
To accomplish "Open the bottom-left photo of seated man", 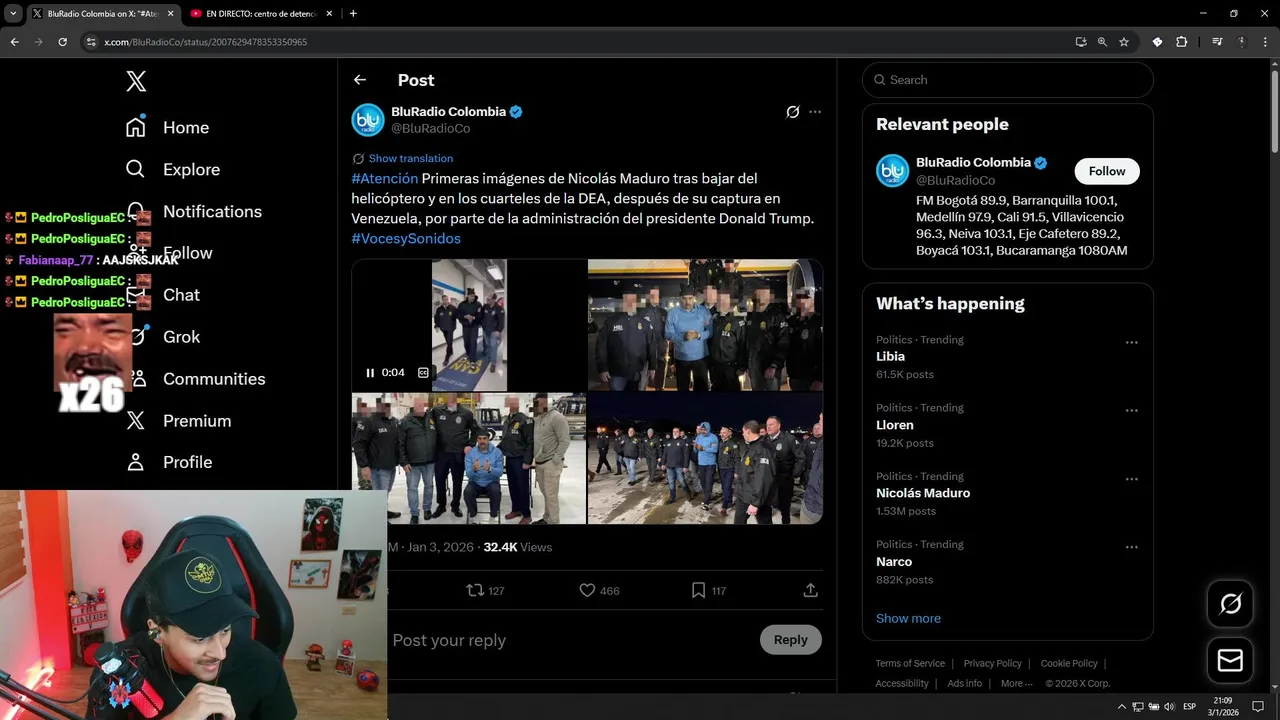I will [x=468, y=458].
